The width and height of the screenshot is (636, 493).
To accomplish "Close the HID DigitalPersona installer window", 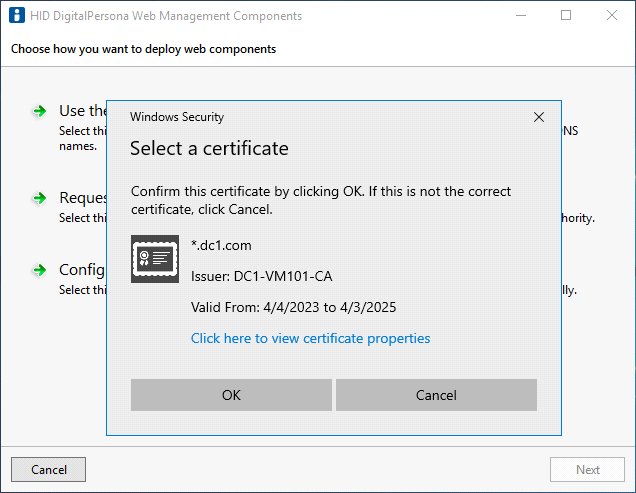I will [612, 16].
